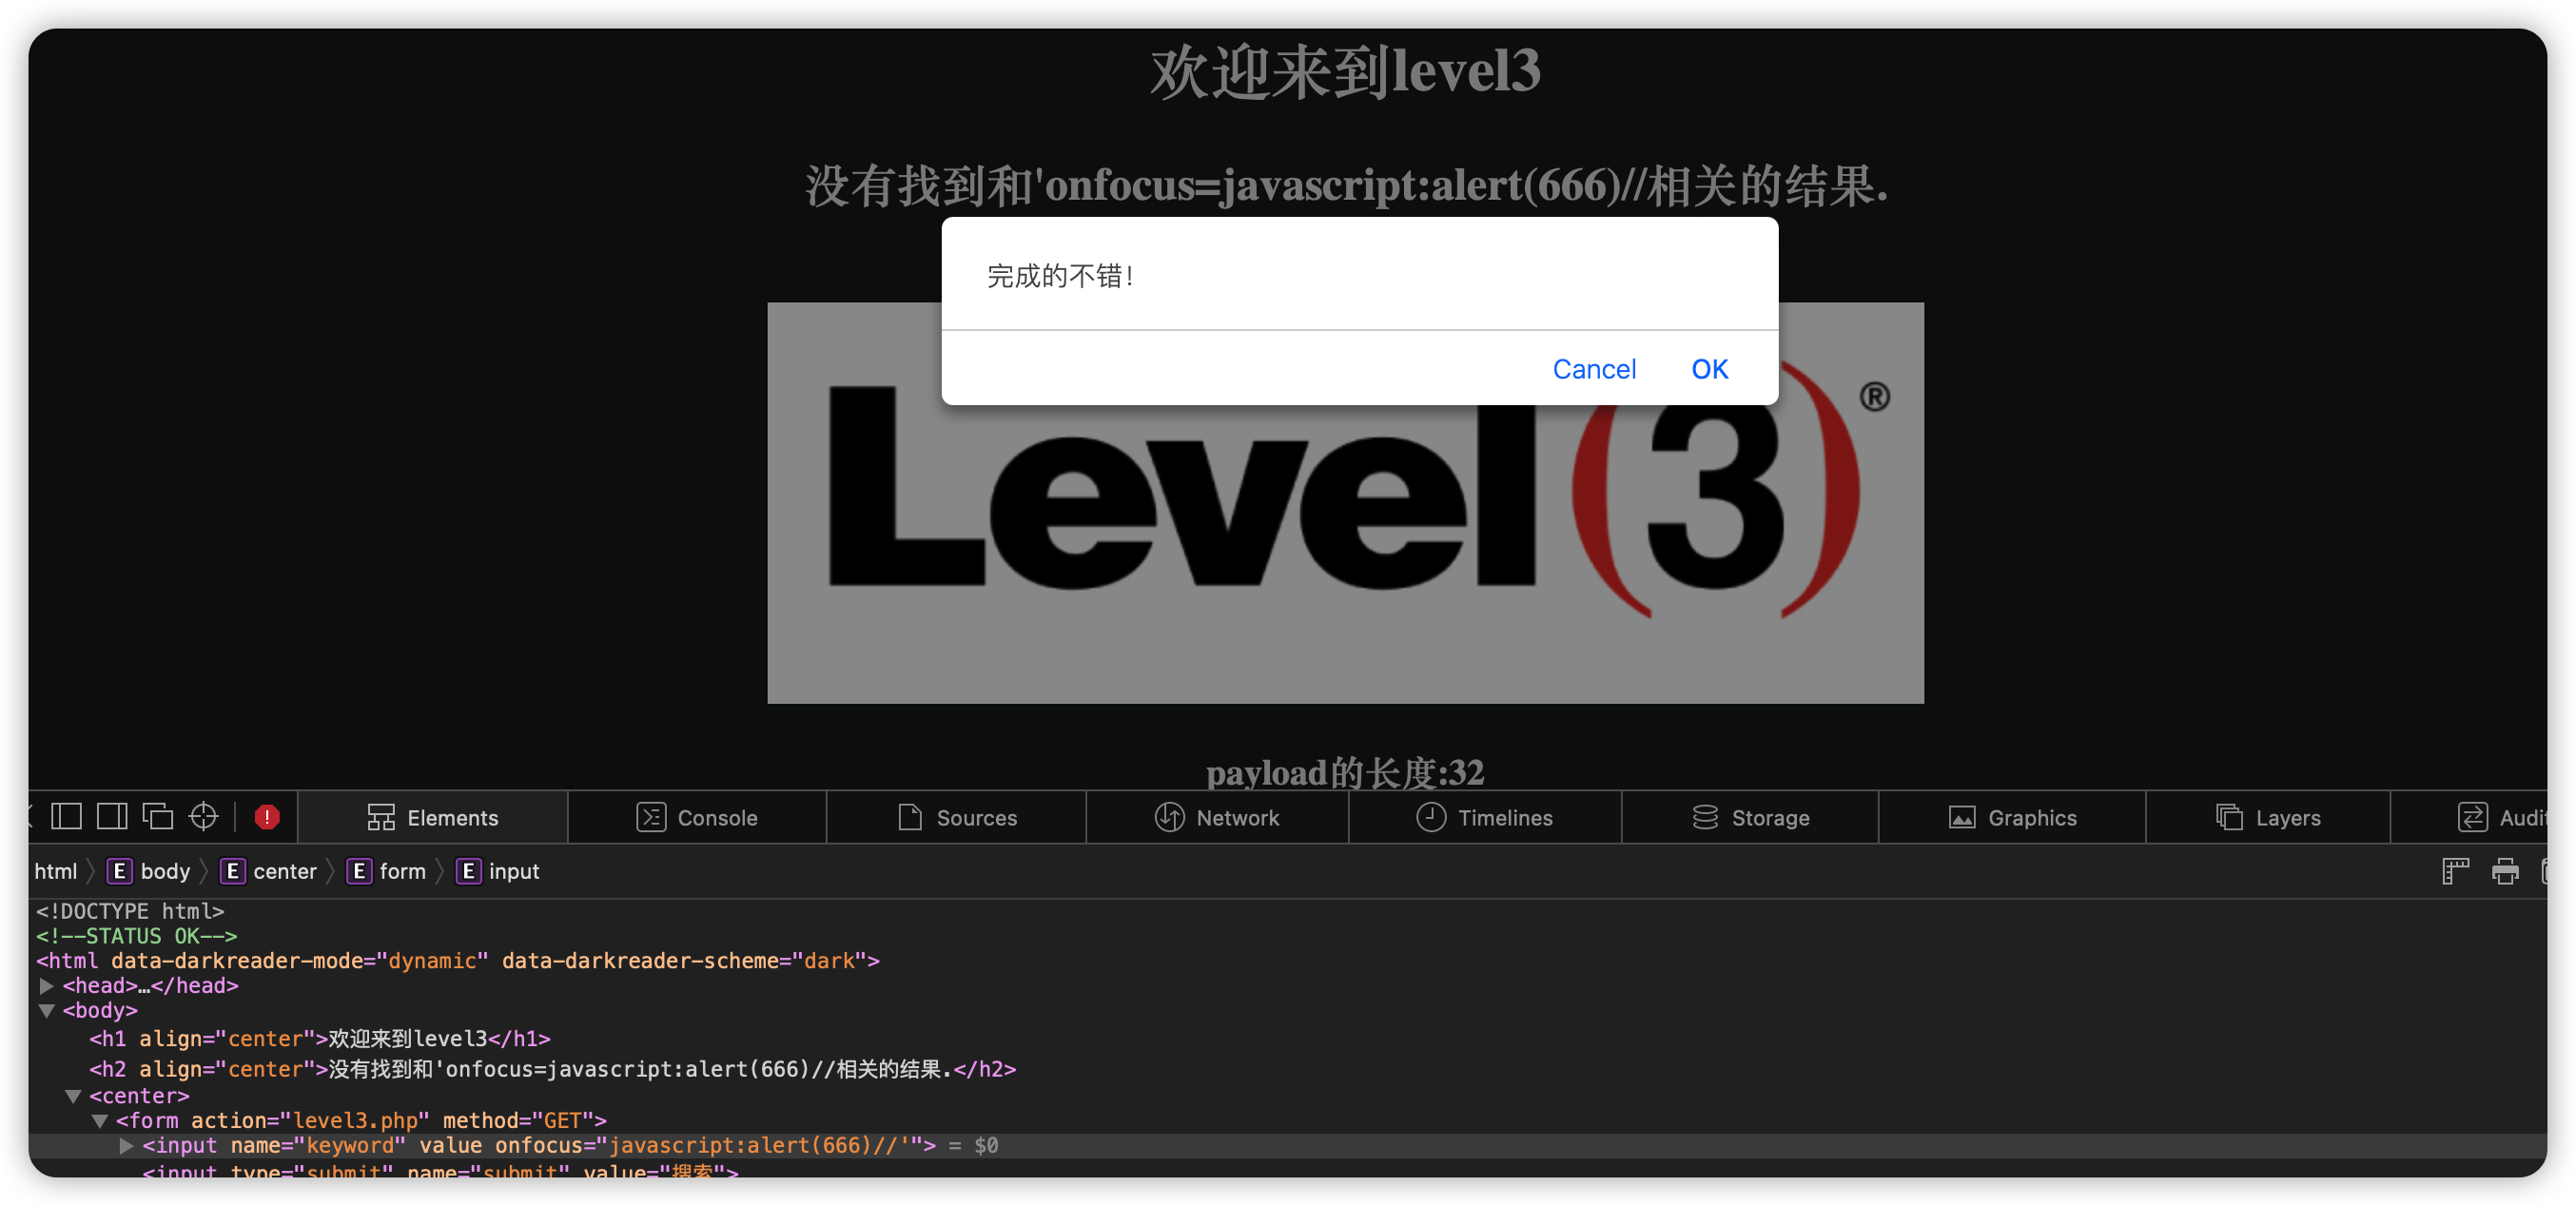Dock inspector to the left side icon
The height and width of the screenshot is (1206, 2576).
click(x=66, y=816)
